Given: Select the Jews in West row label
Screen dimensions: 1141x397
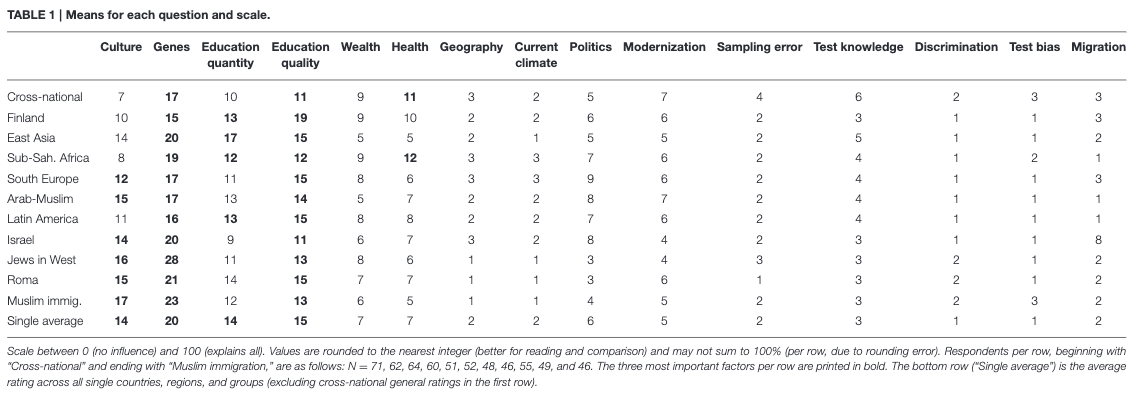Looking at the screenshot, I should [x=41, y=260].
